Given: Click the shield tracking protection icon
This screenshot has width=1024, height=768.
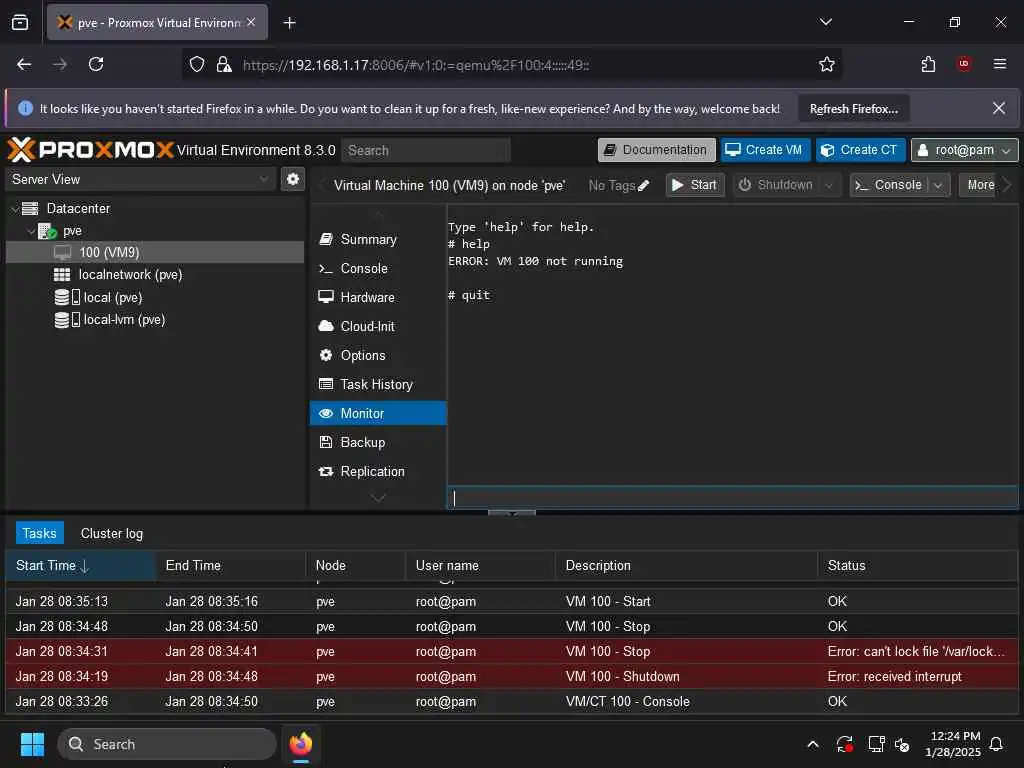Looking at the screenshot, I should click(x=197, y=64).
